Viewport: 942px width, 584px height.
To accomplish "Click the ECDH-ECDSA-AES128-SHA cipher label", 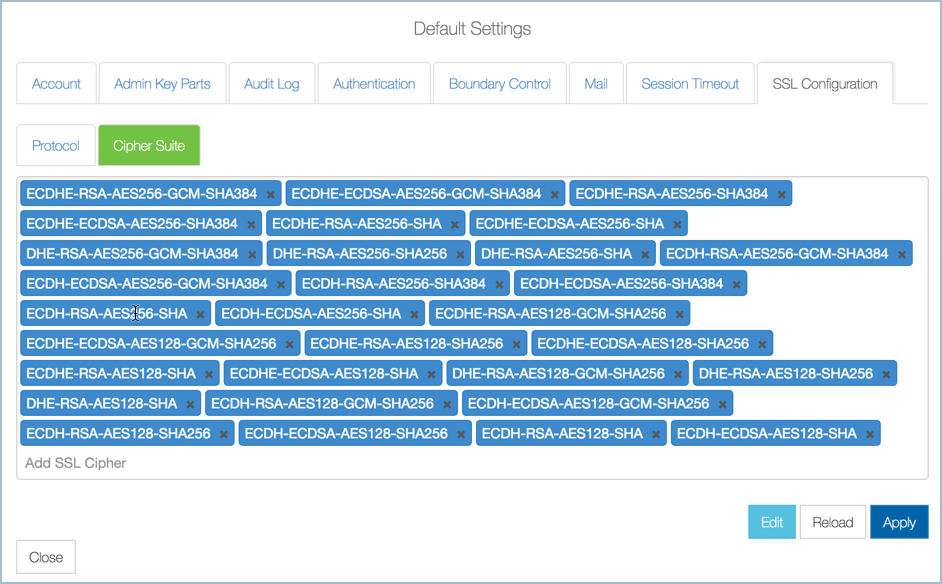I will 767,434.
